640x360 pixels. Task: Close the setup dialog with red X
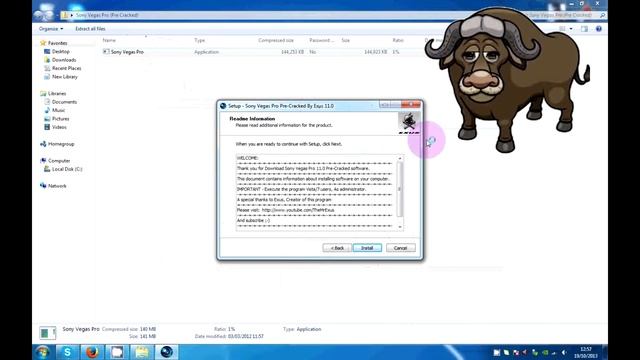click(x=411, y=104)
